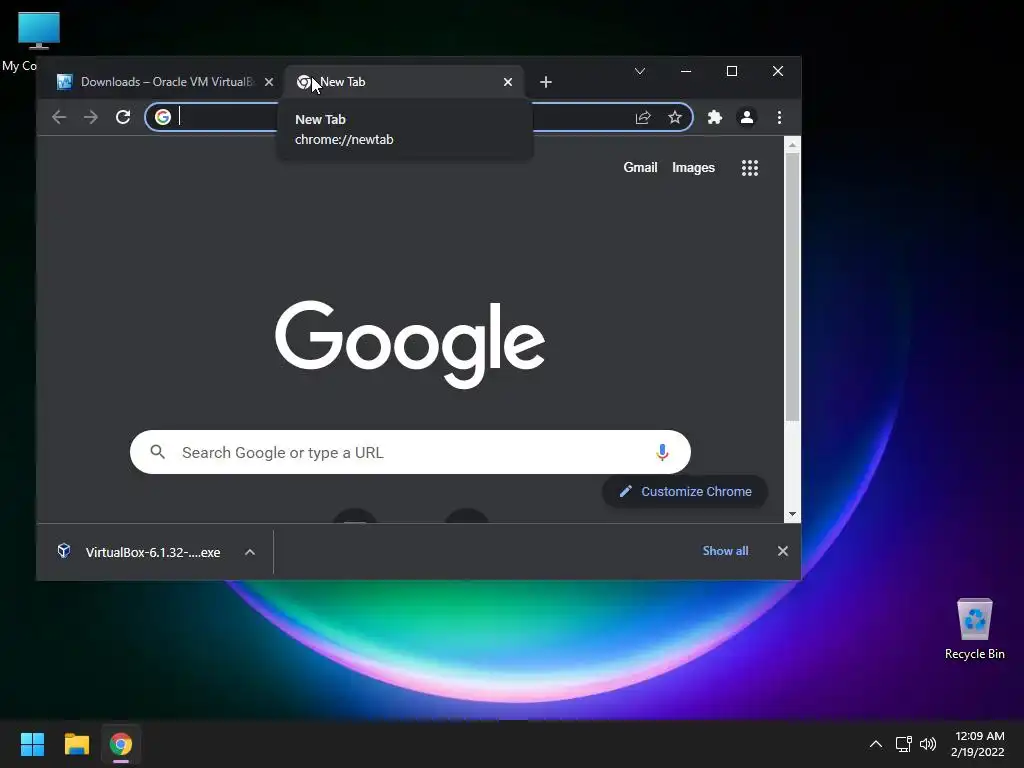The width and height of the screenshot is (1024, 768).
Task: Click Show all downloads
Action: coord(725,551)
